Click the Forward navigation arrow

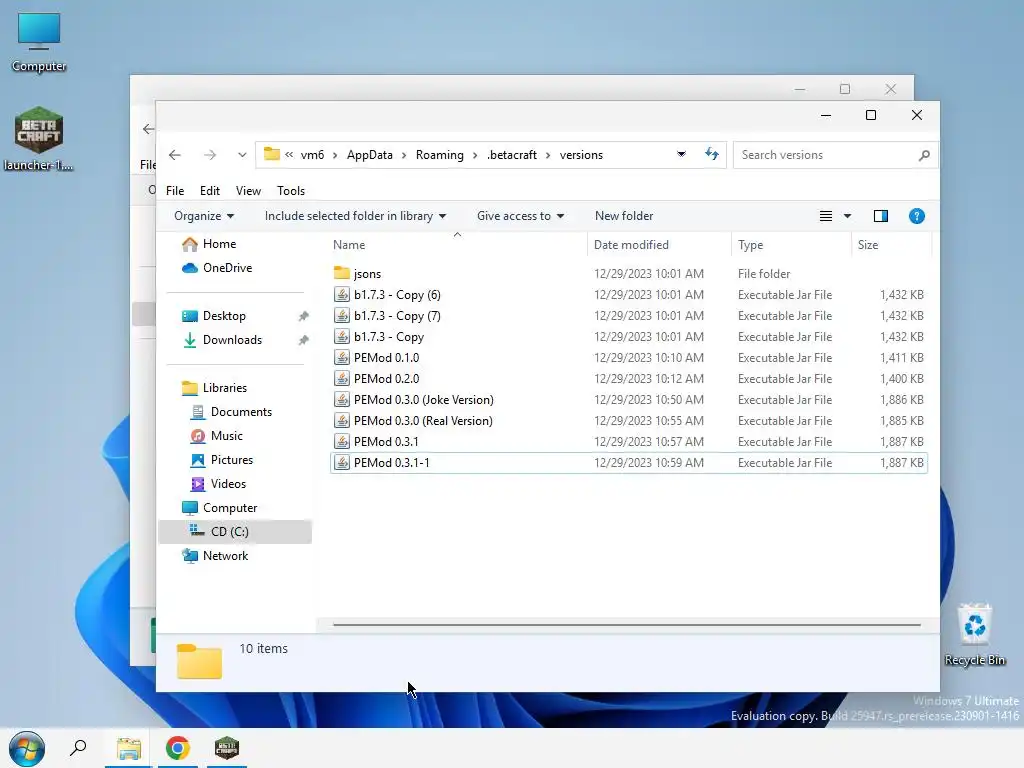pos(210,155)
